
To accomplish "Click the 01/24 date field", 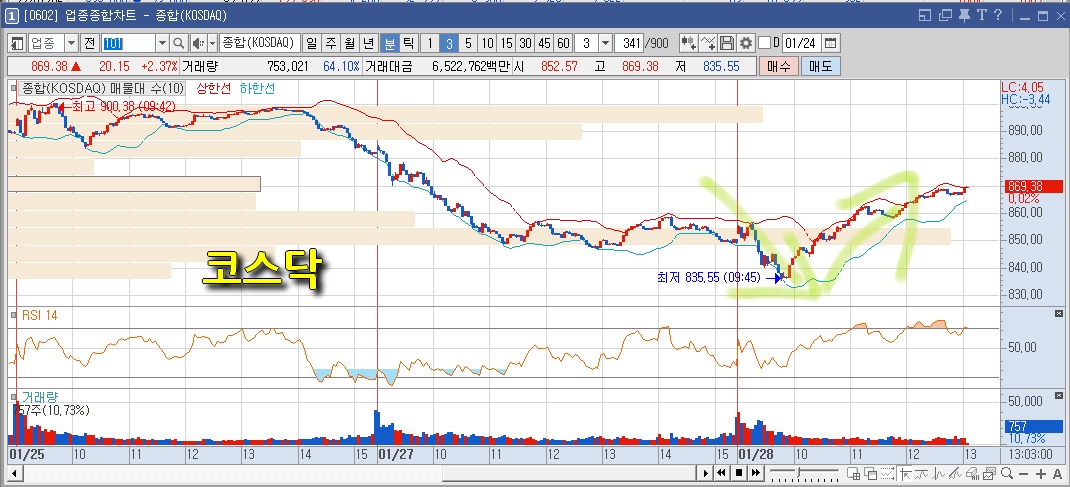I will 801,44.
